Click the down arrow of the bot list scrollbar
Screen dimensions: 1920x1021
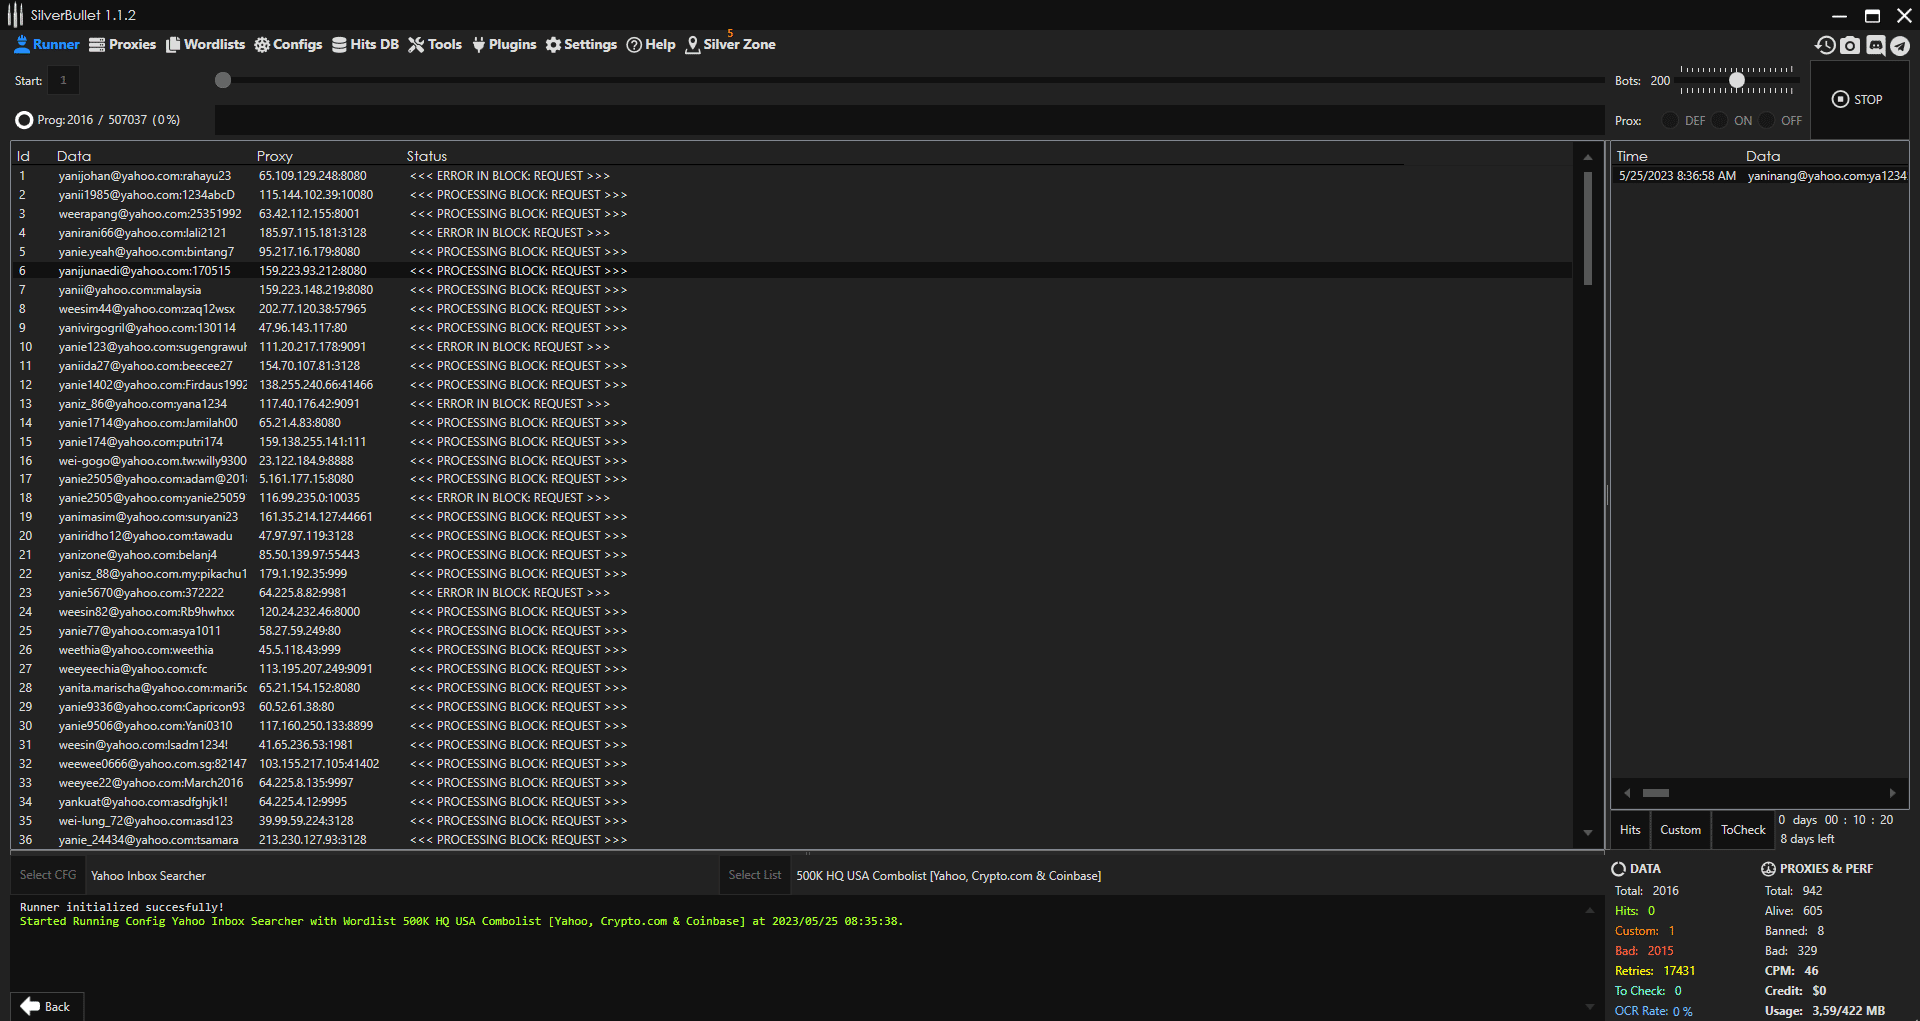pos(1587,833)
